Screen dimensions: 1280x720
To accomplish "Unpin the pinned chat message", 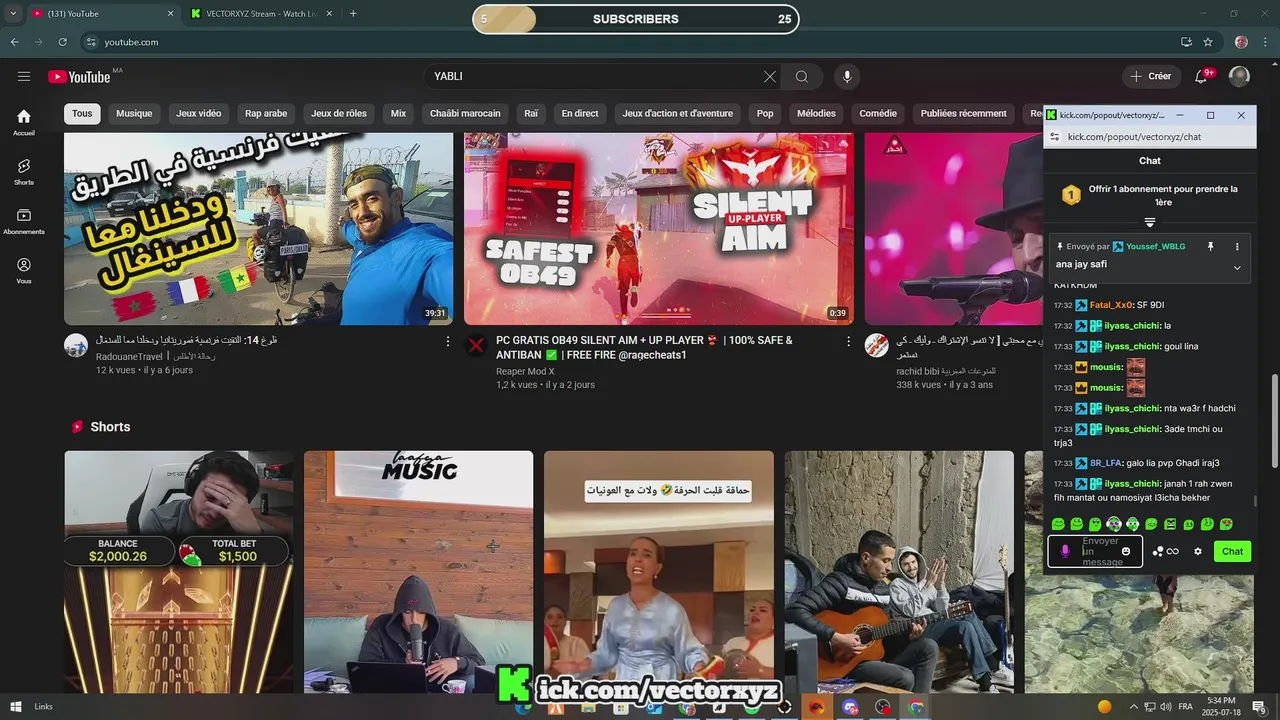I will tap(1210, 246).
